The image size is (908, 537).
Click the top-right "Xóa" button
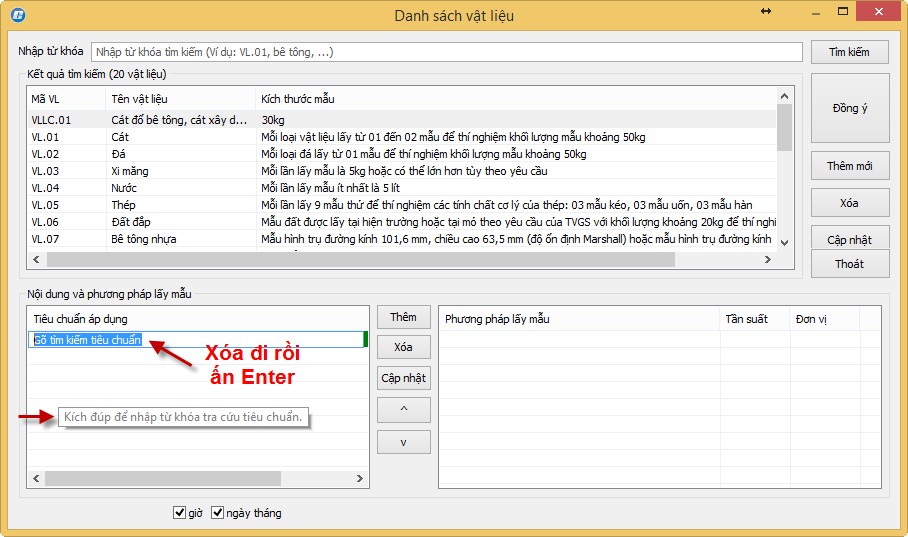849,203
